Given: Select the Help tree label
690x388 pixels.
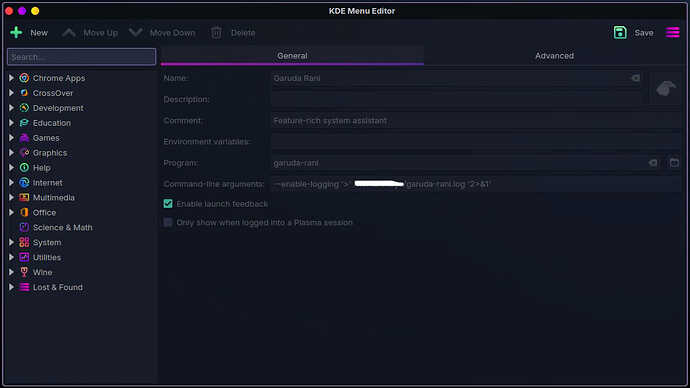Looking at the screenshot, I should click(x=42, y=168).
